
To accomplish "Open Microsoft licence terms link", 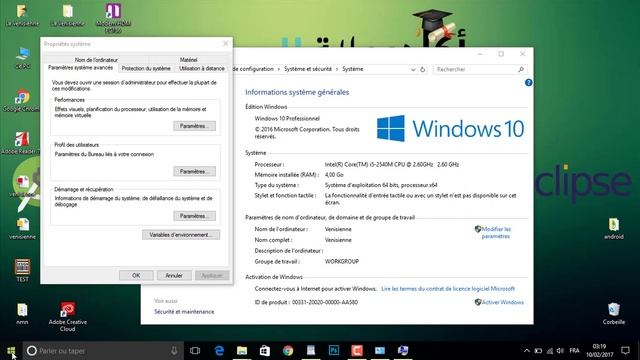I will (x=448, y=289).
